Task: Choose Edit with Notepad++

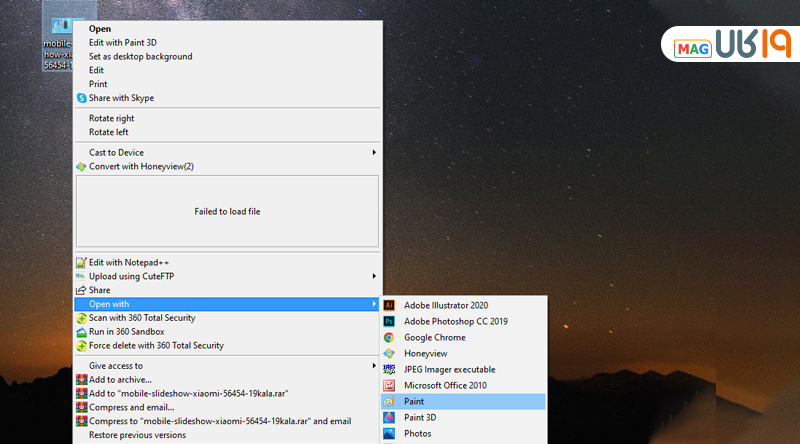Action: [228, 263]
